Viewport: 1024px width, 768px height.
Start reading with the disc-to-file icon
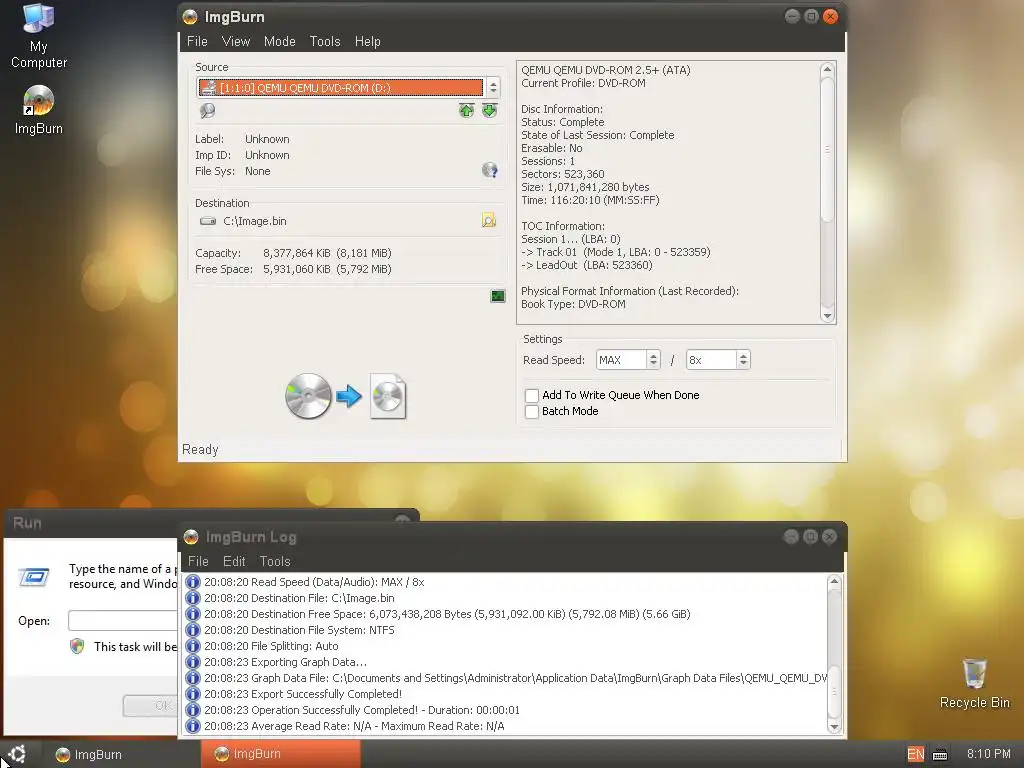click(x=345, y=396)
